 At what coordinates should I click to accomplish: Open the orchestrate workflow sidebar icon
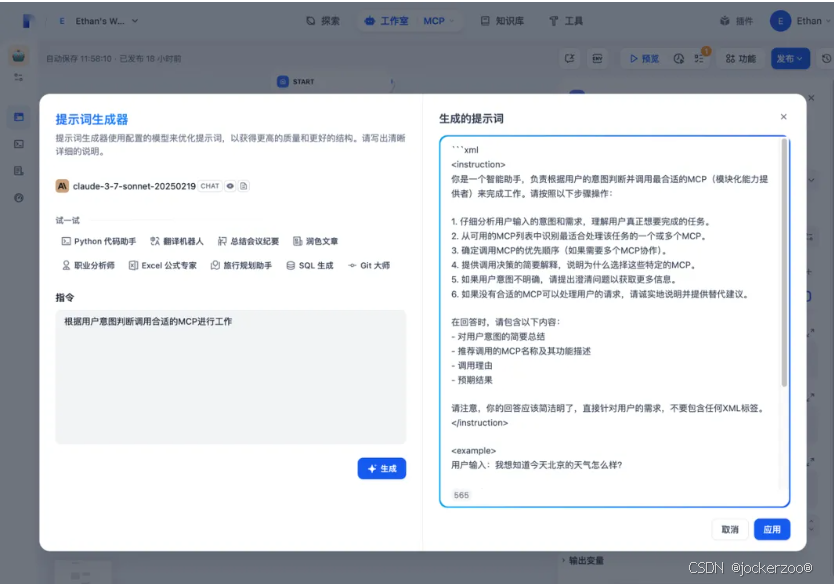coord(19,117)
